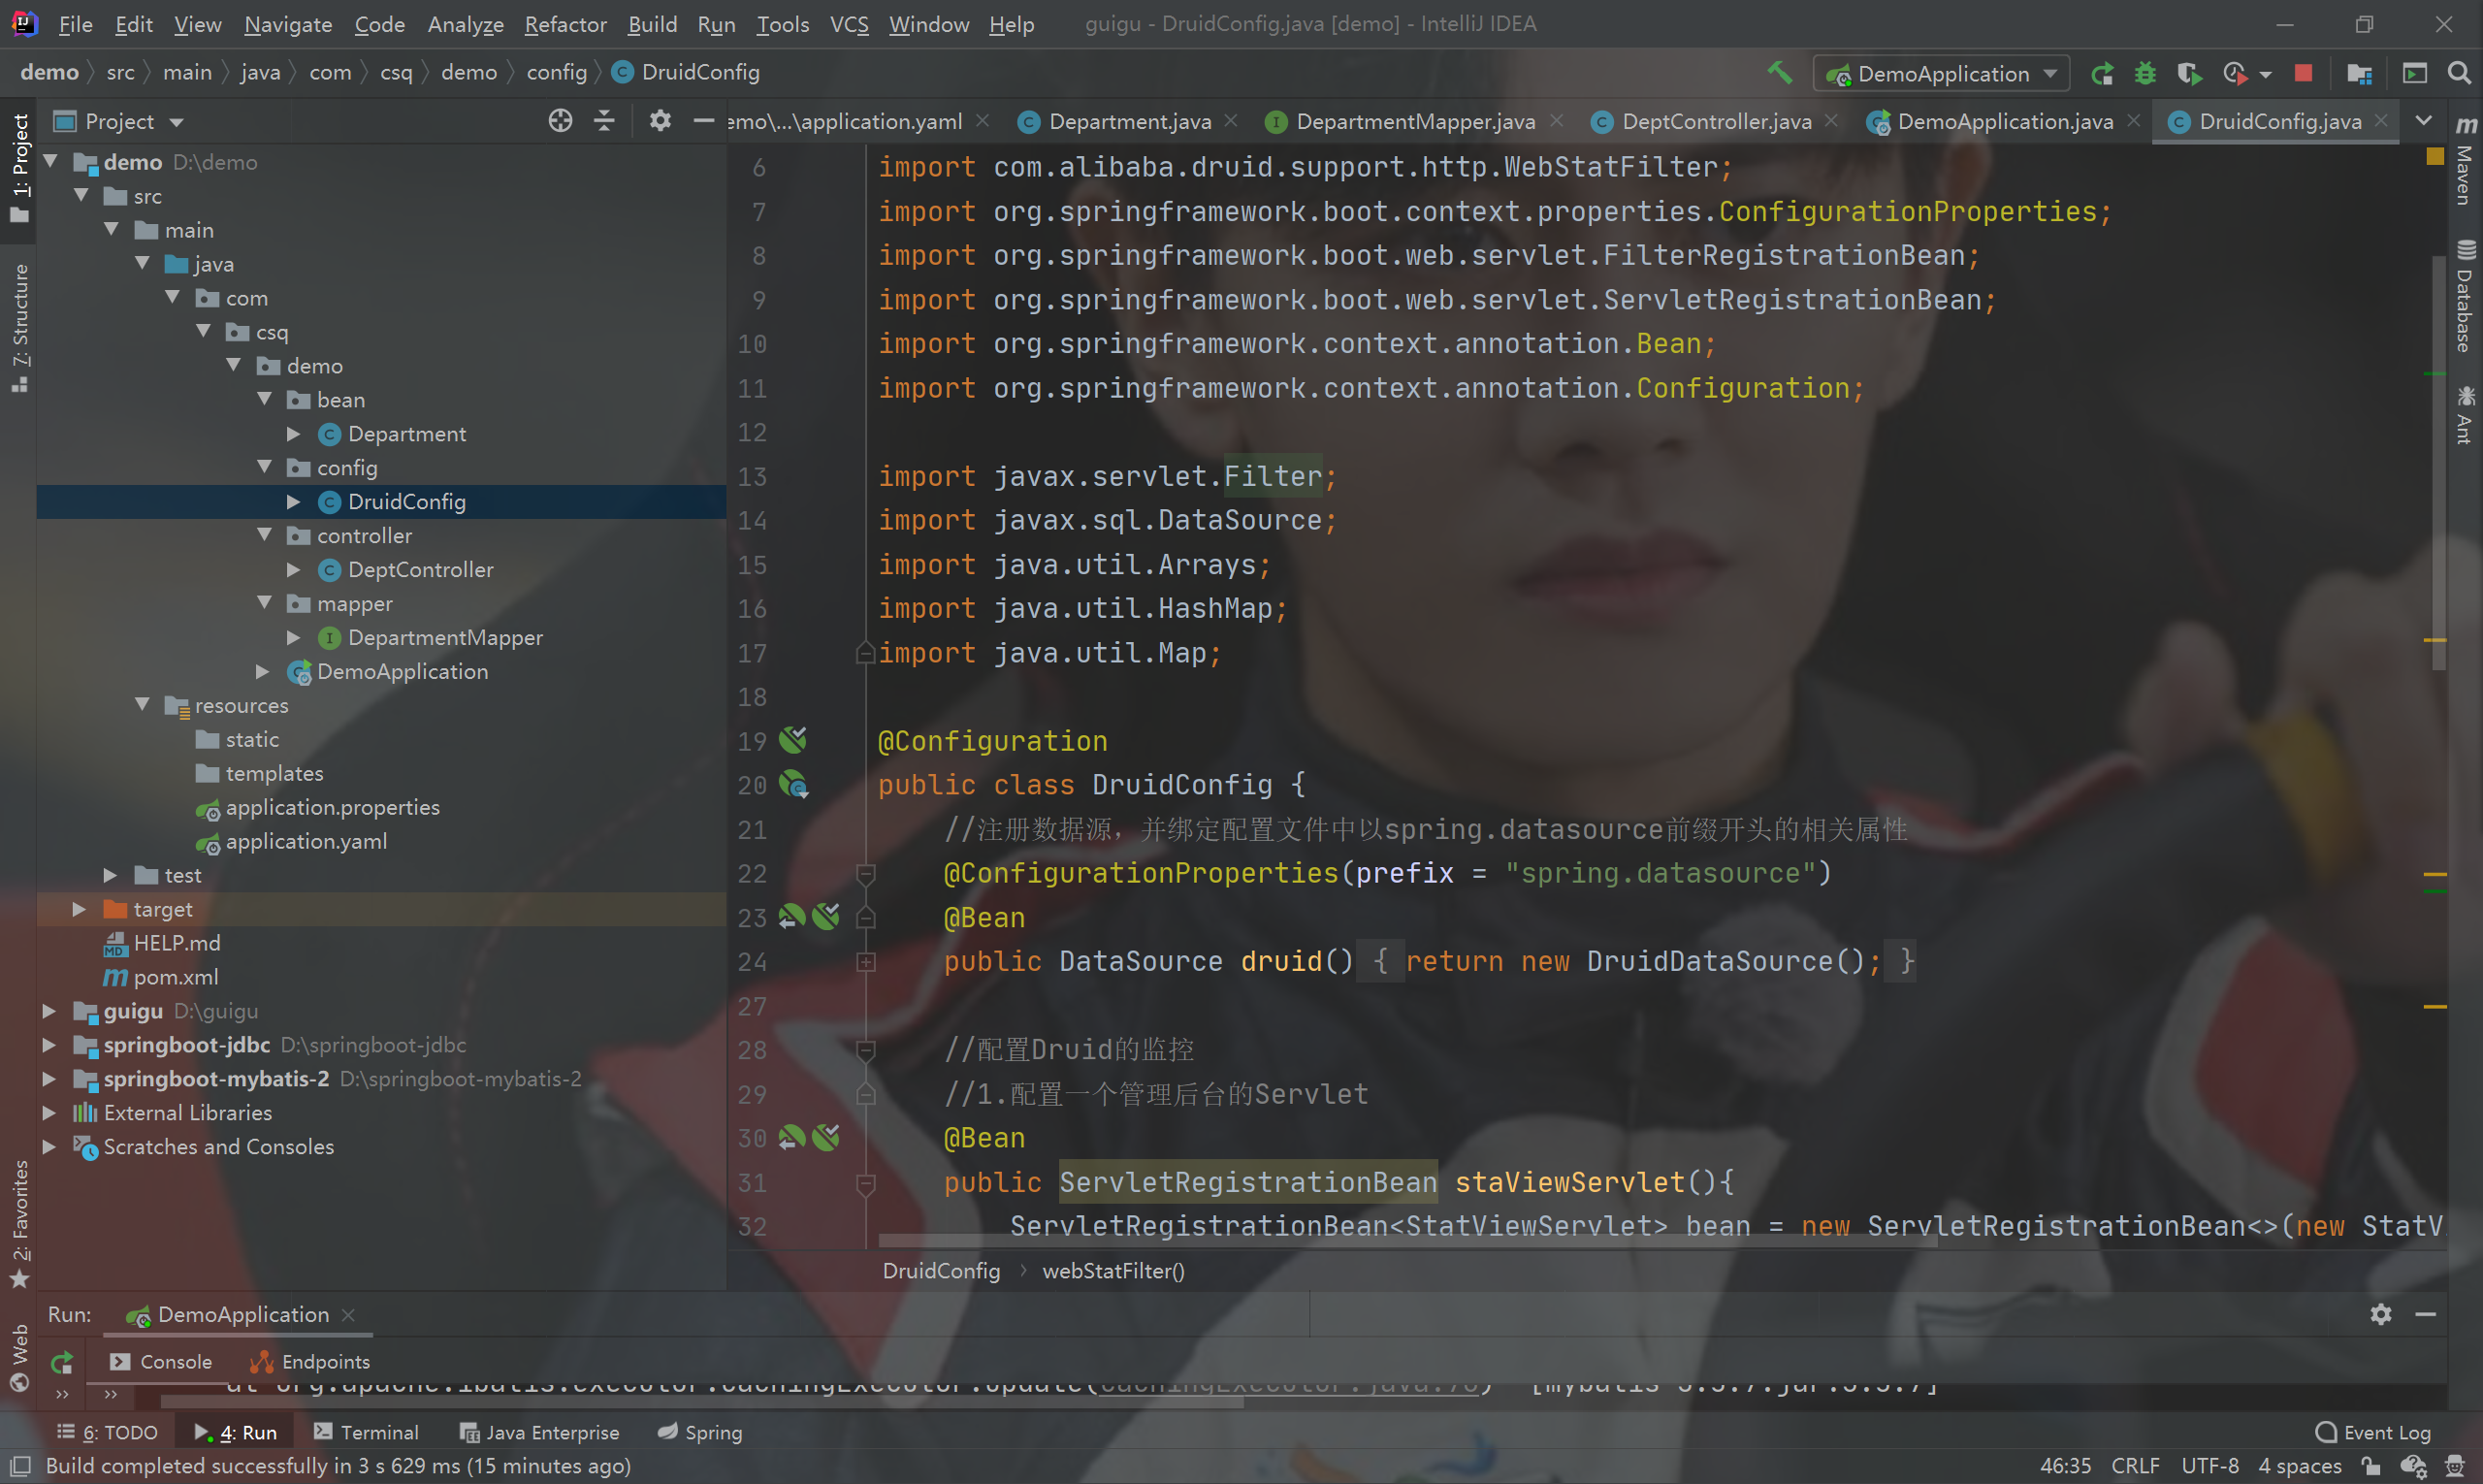Run DemoApplication with coverage shield icon
The width and height of the screenshot is (2483, 1484).
click(x=2188, y=73)
